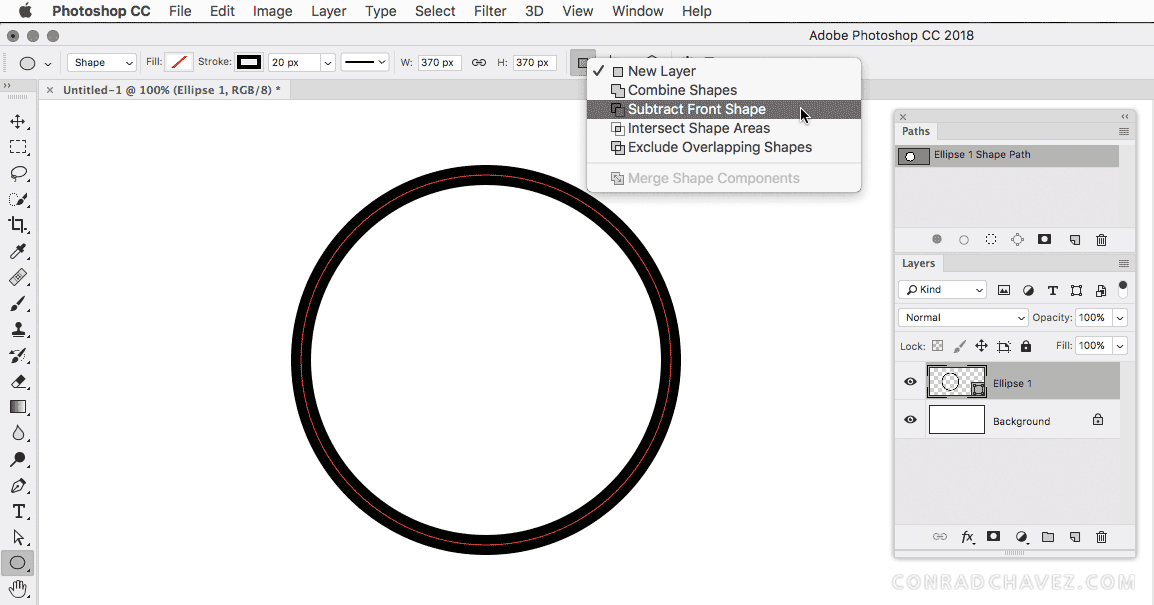Open stroke width dropdown arrow
Viewport: 1154px width, 605px height.
pos(328,63)
